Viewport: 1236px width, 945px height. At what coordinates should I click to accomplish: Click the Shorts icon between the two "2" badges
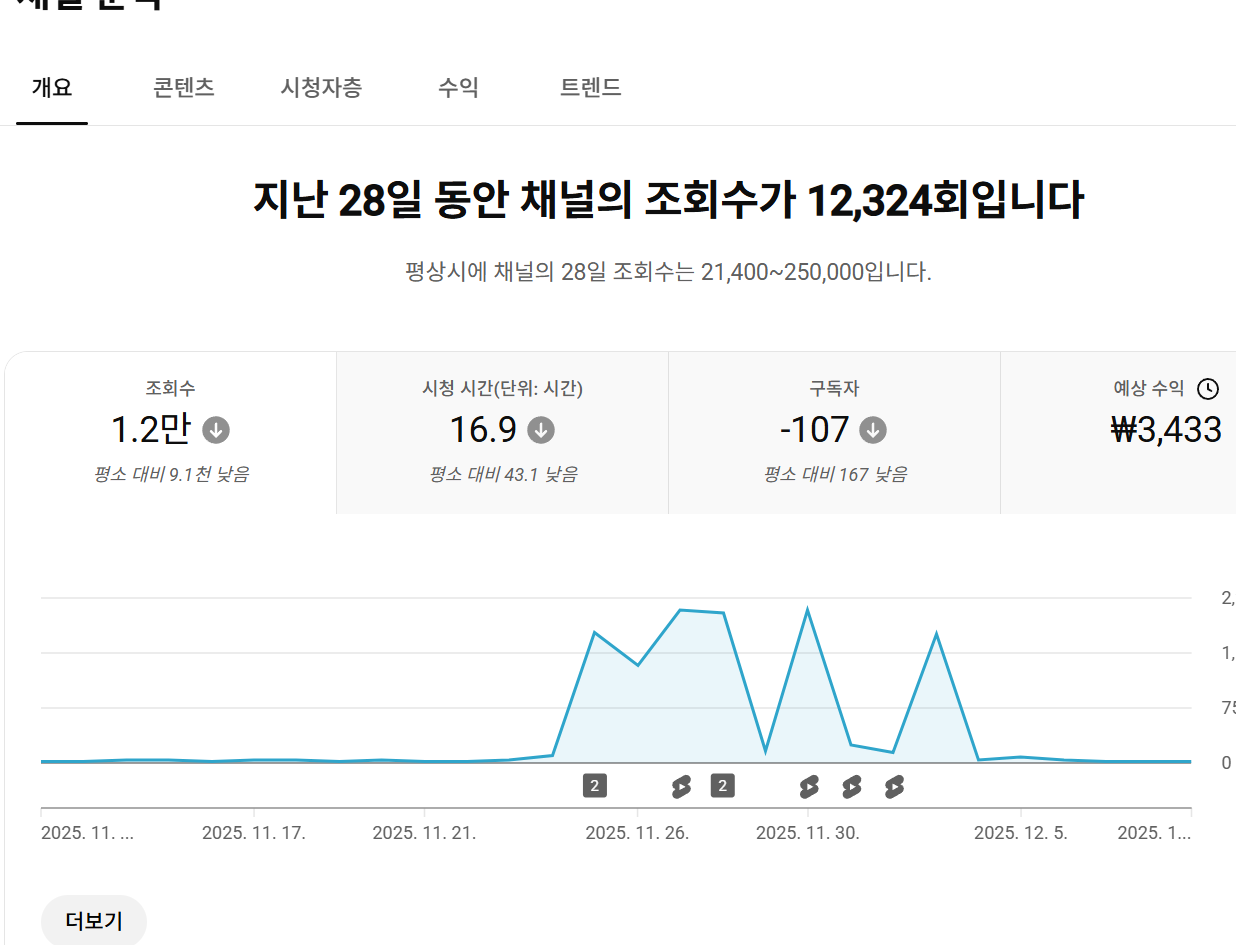681,787
